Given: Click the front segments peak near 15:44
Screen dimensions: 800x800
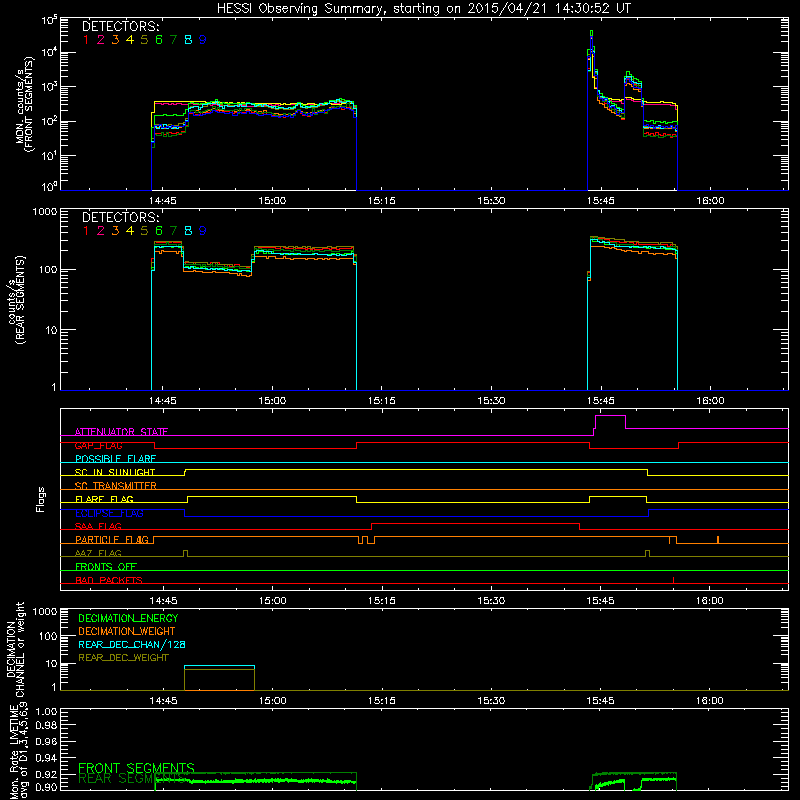Looking at the screenshot, I should (x=591, y=33).
